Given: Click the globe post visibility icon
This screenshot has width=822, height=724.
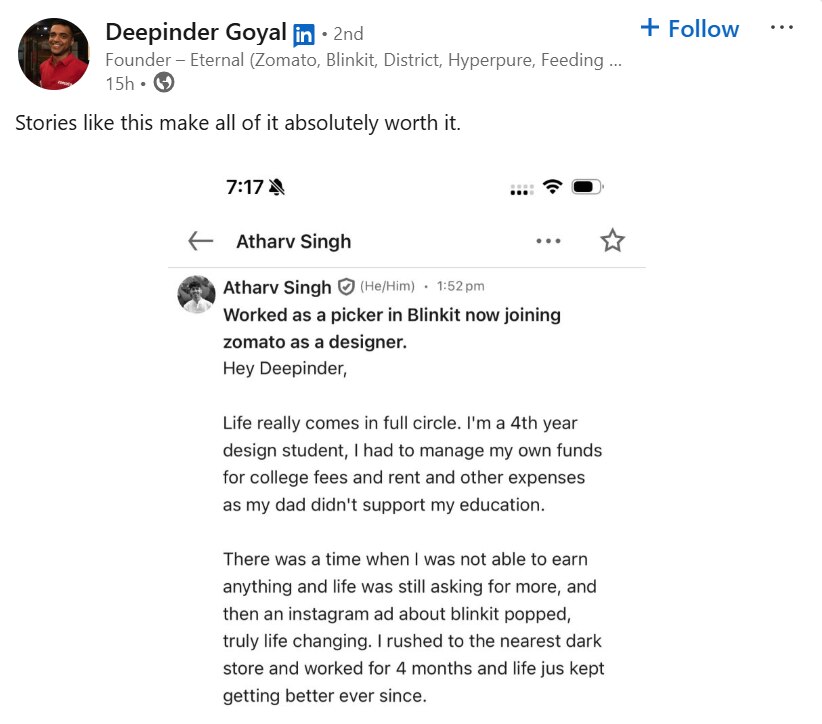Looking at the screenshot, I should click(x=164, y=83).
